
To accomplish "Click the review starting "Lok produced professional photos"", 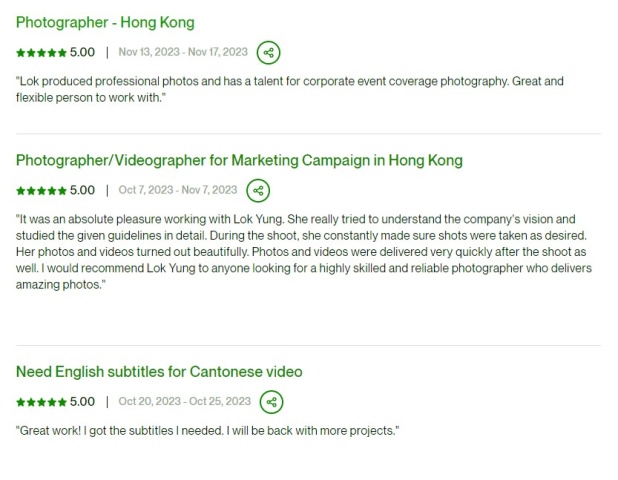I will click(290, 89).
